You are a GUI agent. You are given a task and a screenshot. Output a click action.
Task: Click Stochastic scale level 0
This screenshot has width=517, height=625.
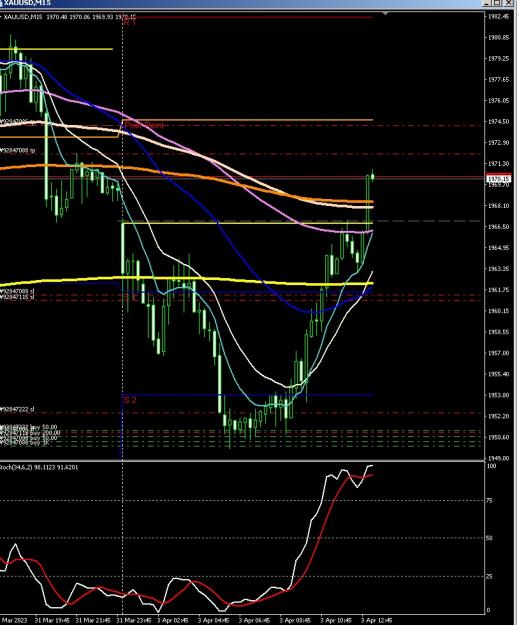pyautogui.click(x=489, y=610)
